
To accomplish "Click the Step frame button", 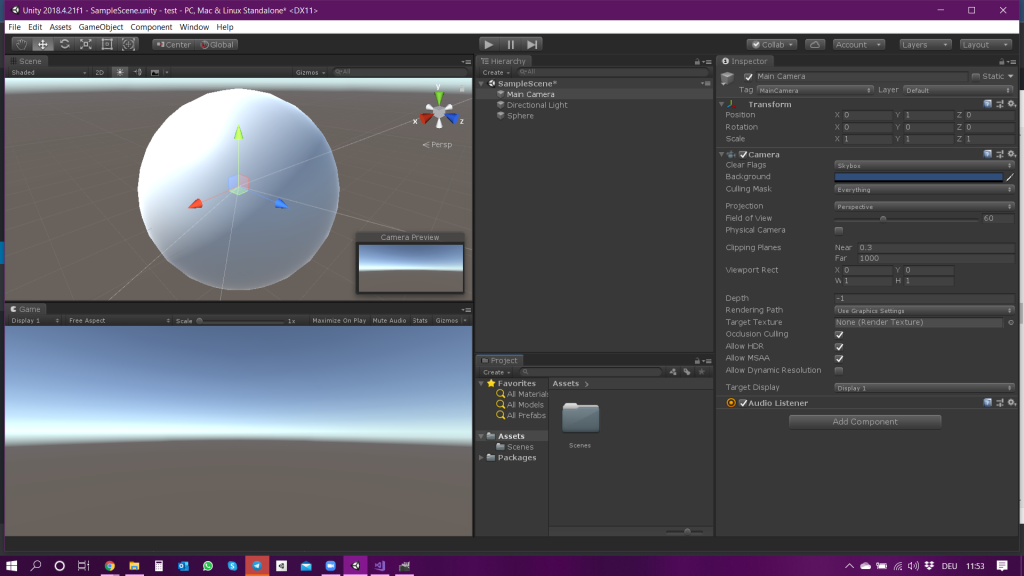I will pos(532,44).
